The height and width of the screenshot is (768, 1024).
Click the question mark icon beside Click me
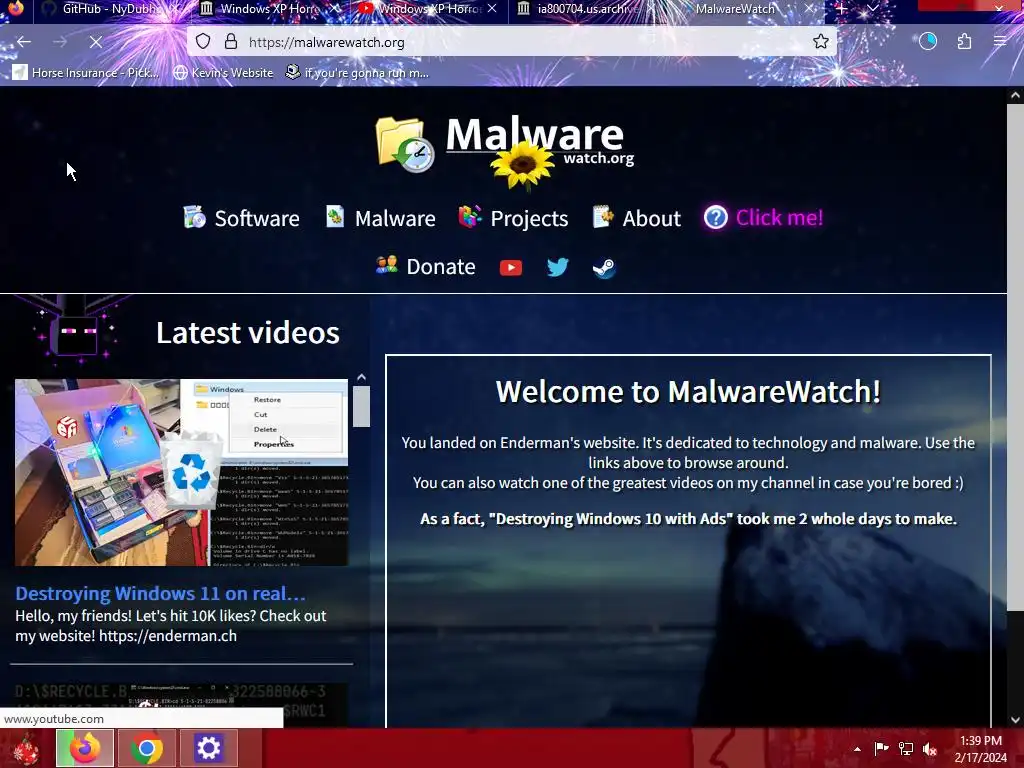(x=716, y=217)
